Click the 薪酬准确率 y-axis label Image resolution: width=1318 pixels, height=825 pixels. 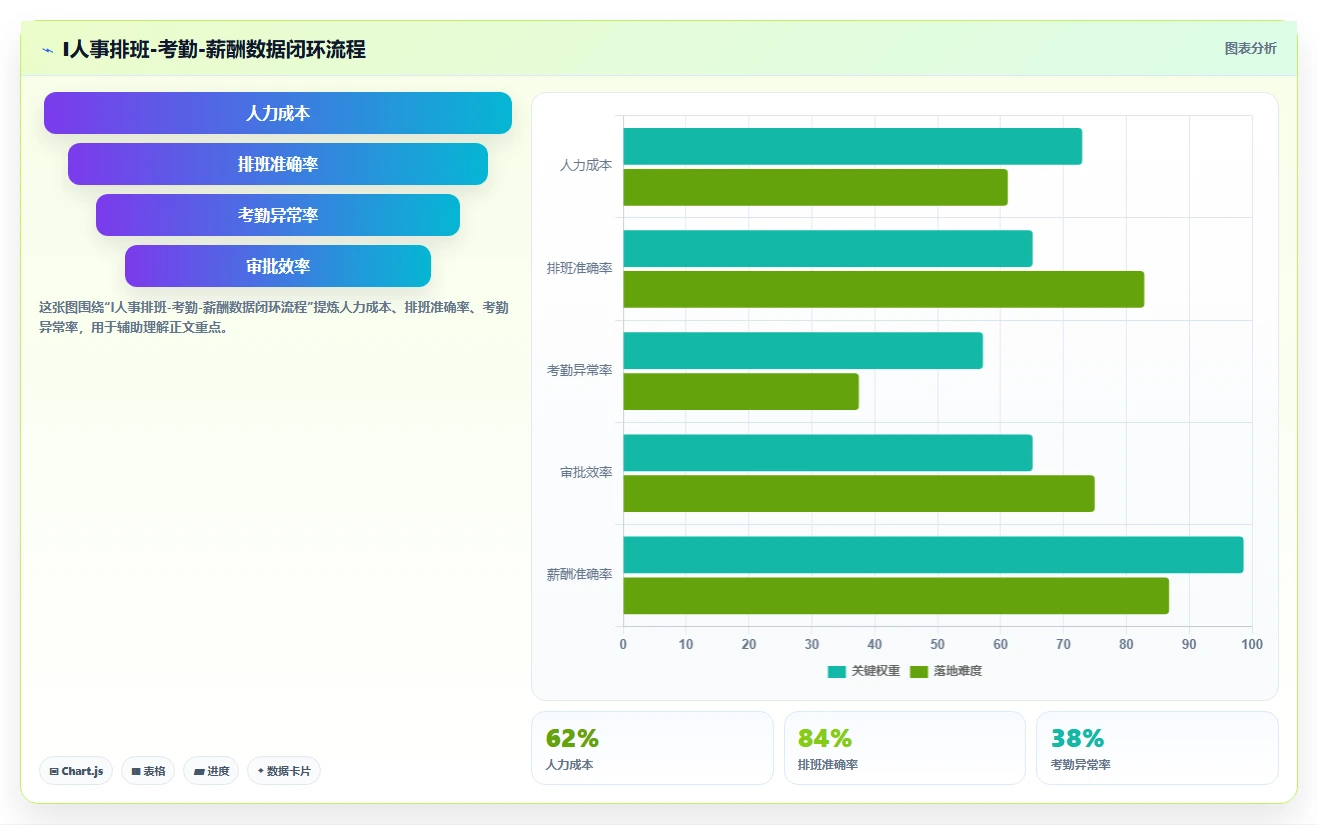579,575
